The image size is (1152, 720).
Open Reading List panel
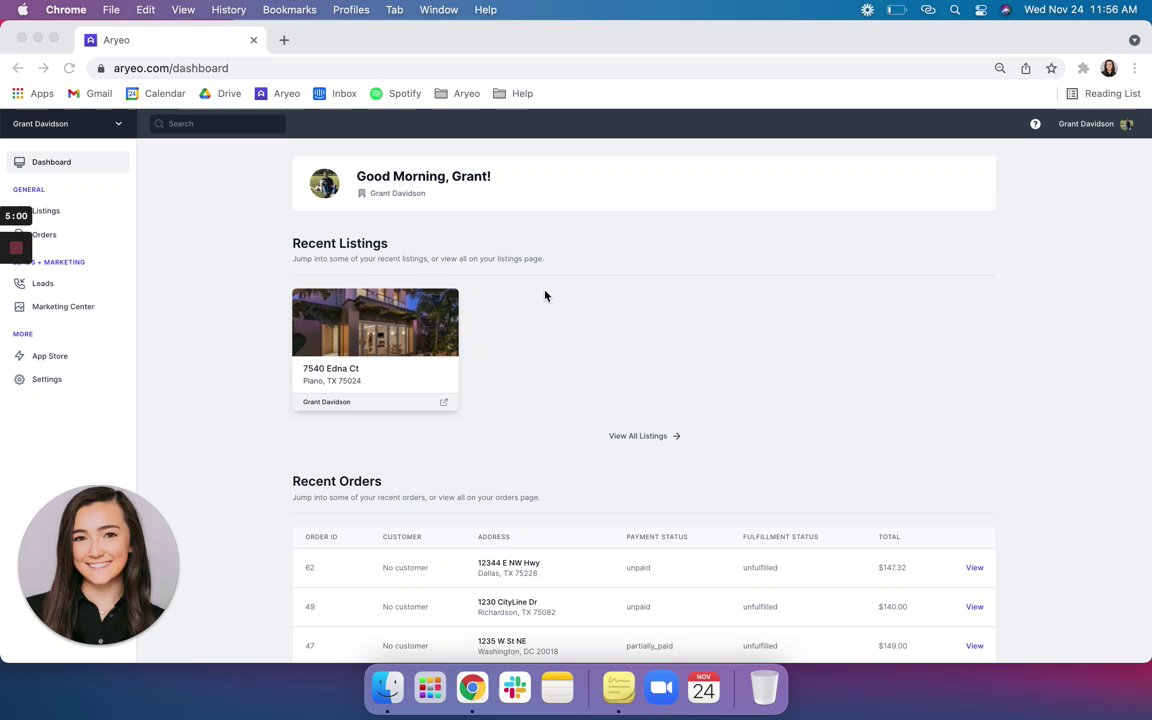[x=1104, y=93]
